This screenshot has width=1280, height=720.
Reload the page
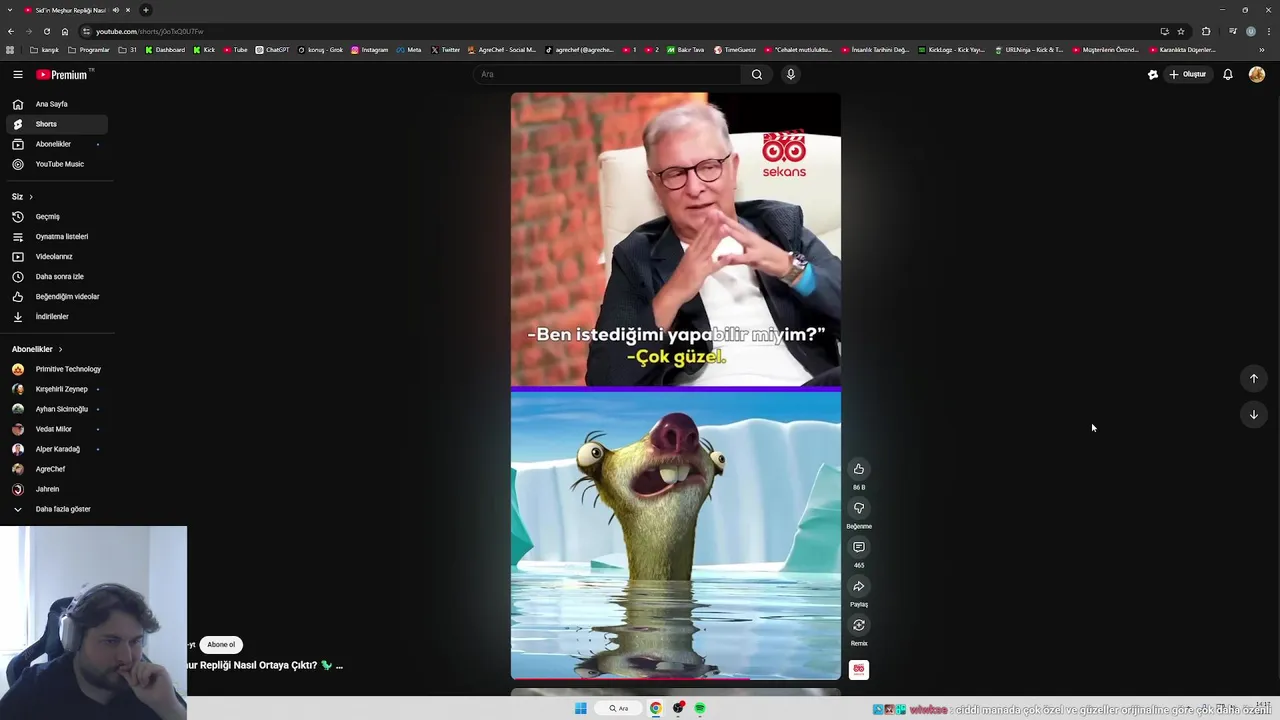[x=46, y=31]
